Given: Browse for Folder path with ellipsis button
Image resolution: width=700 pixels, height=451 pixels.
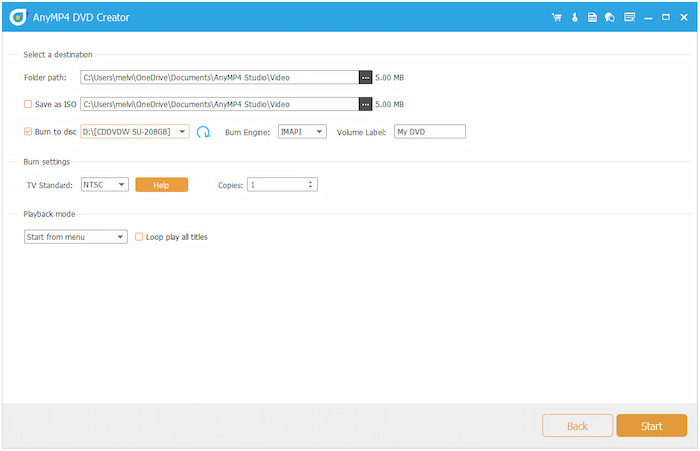Looking at the screenshot, I should (365, 77).
